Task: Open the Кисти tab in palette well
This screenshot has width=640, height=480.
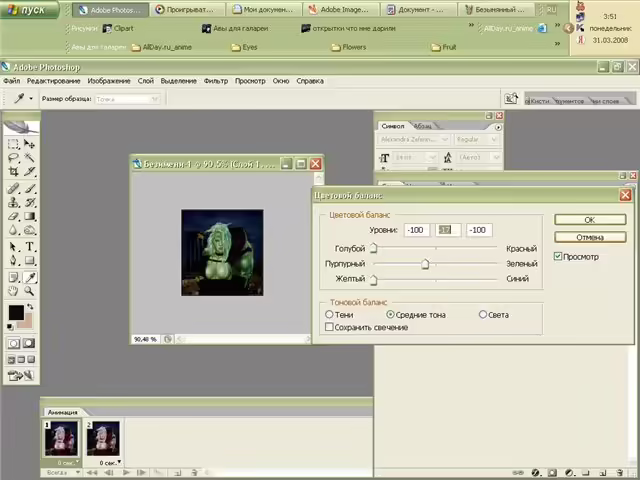Action: click(x=539, y=101)
